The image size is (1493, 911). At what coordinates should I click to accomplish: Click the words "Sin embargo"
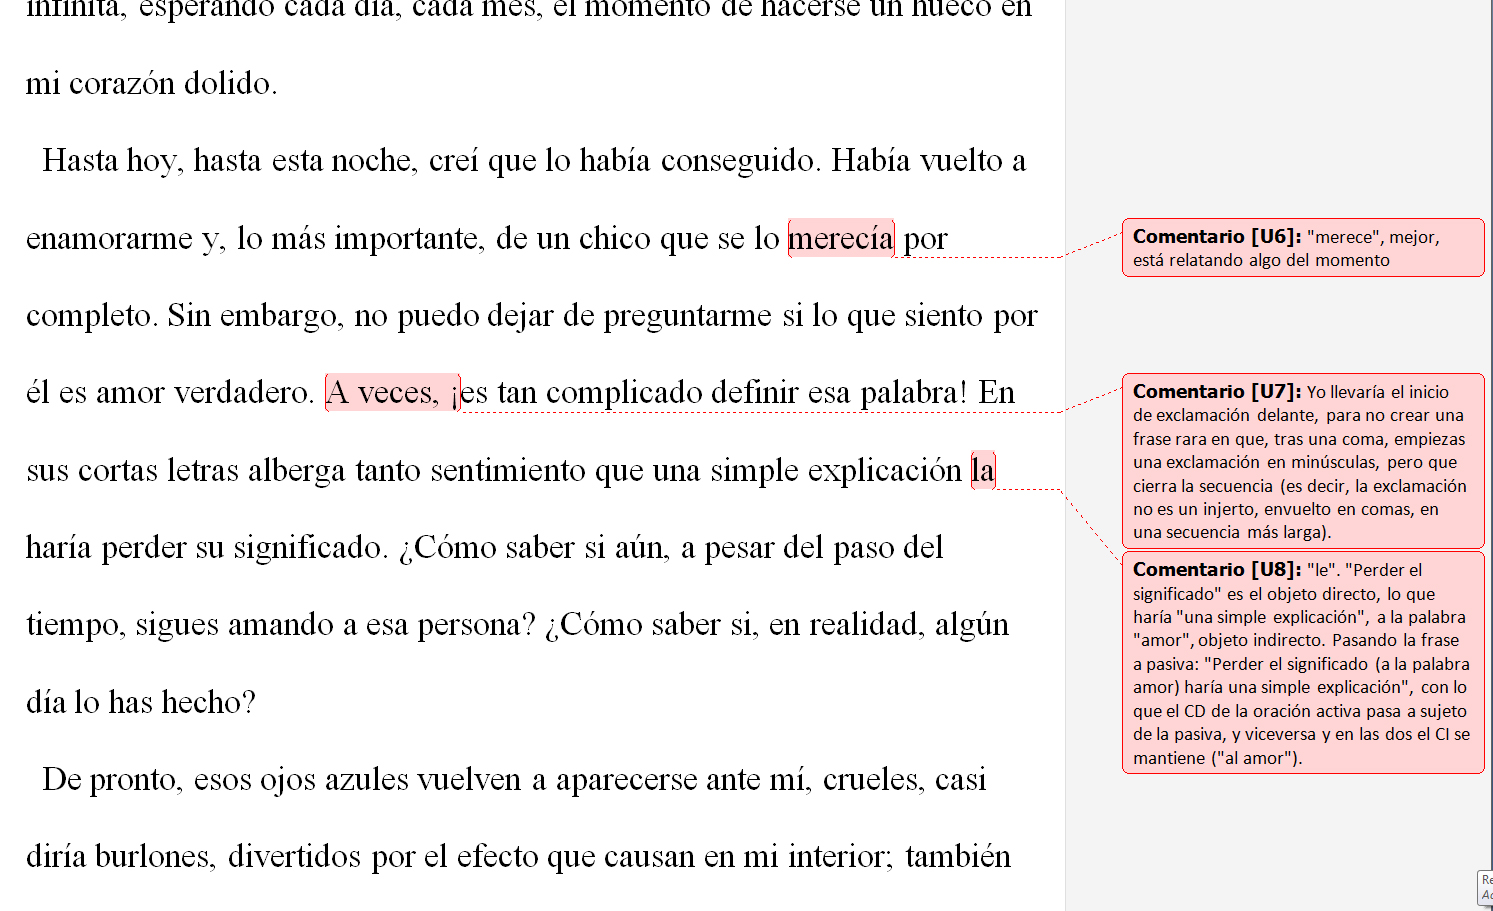point(254,316)
